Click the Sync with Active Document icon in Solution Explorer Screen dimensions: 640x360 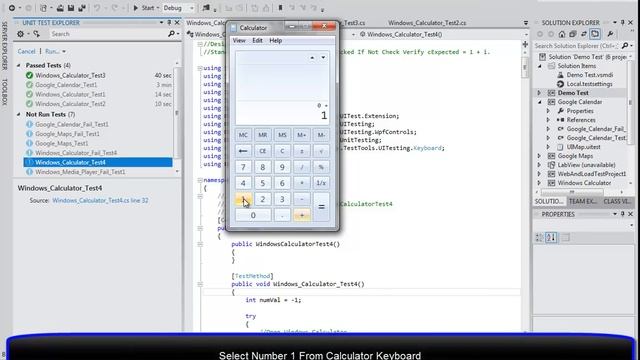pyautogui.click(x=584, y=34)
